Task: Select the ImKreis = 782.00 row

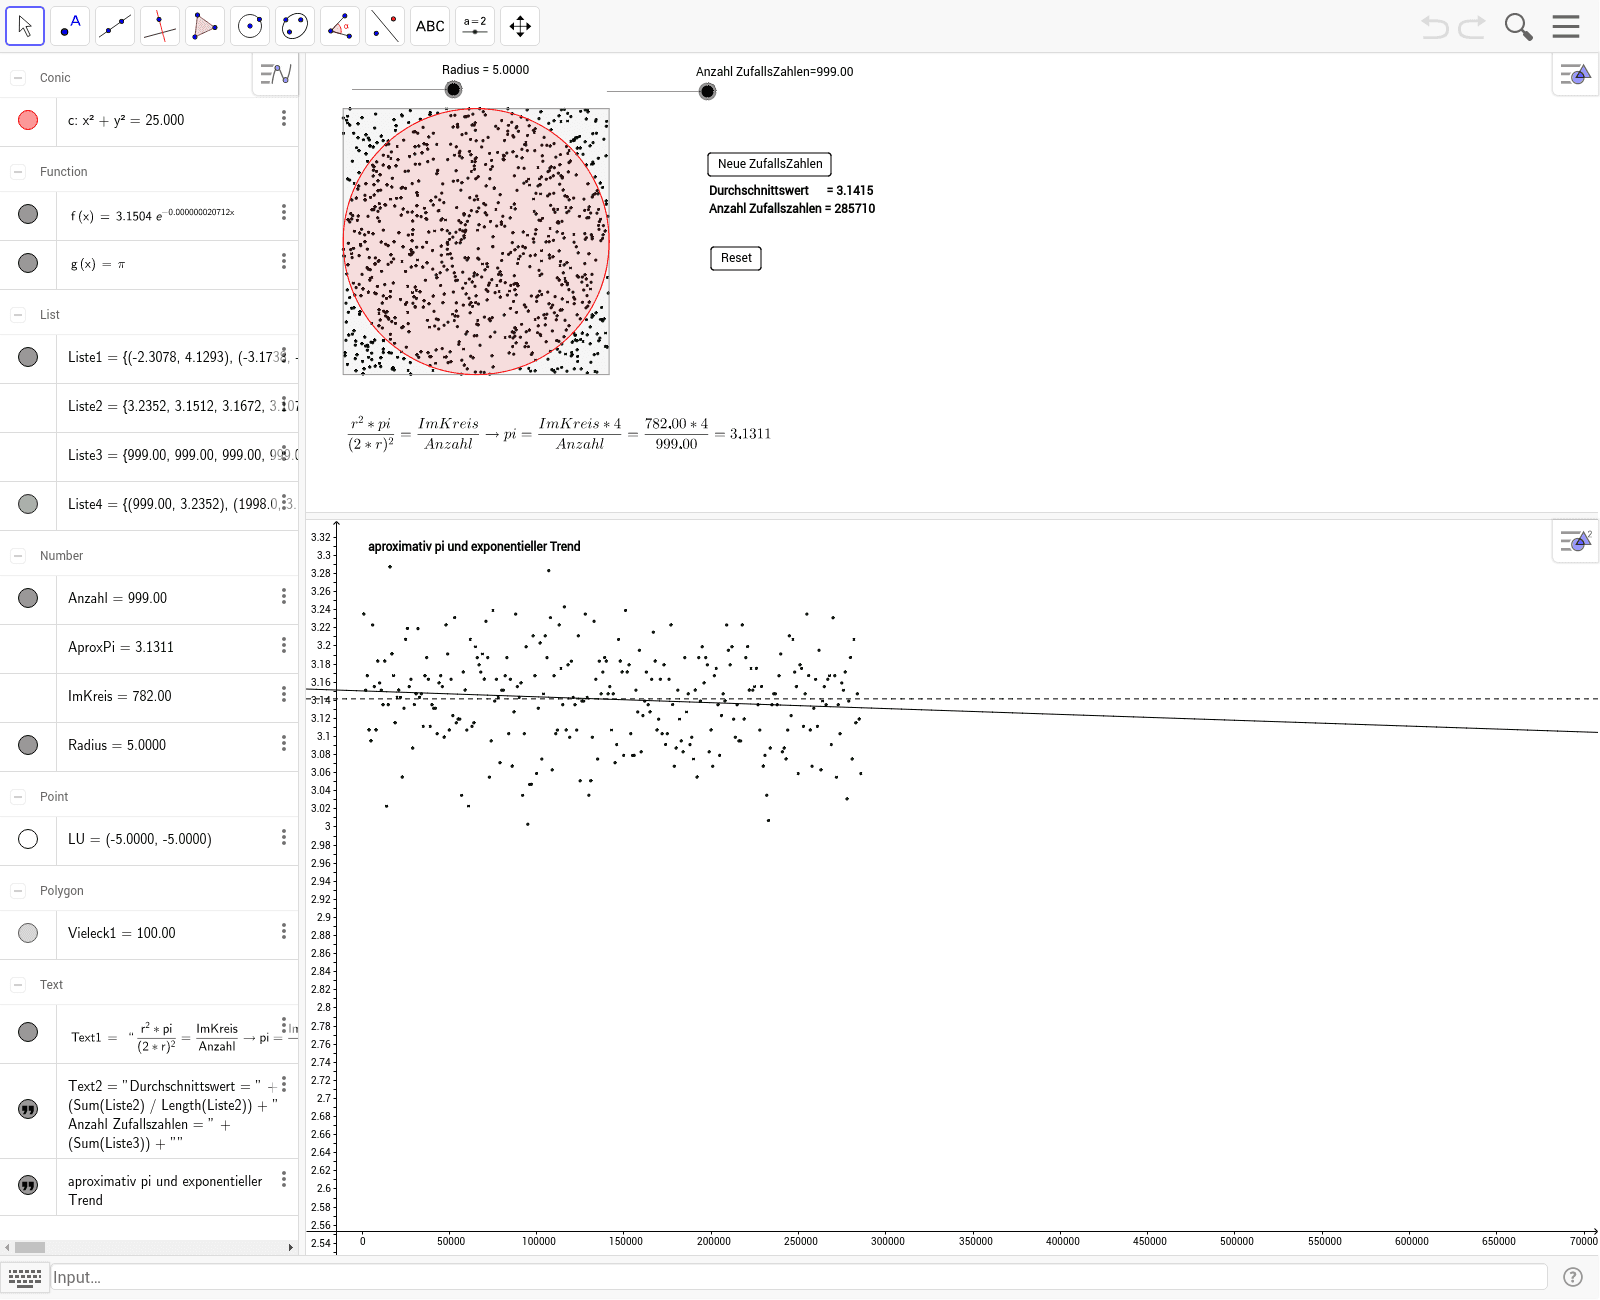Action: [149, 696]
